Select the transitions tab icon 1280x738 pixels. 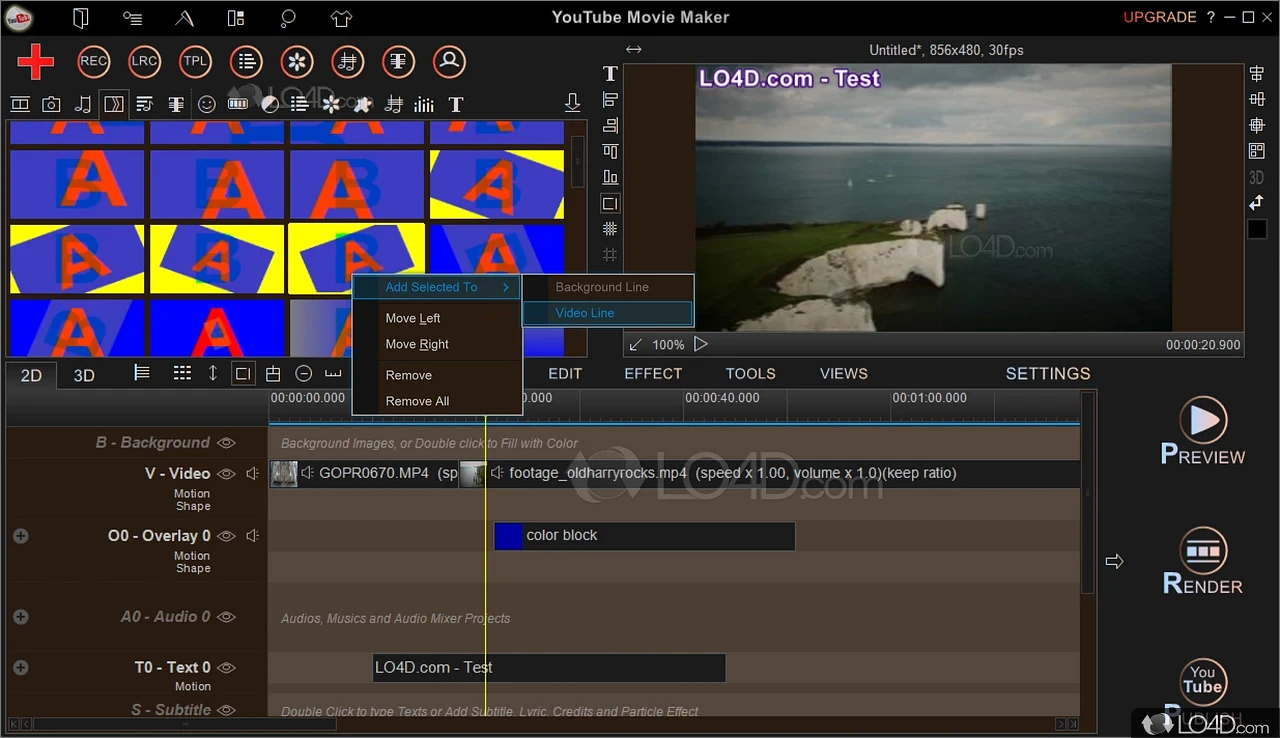[114, 104]
